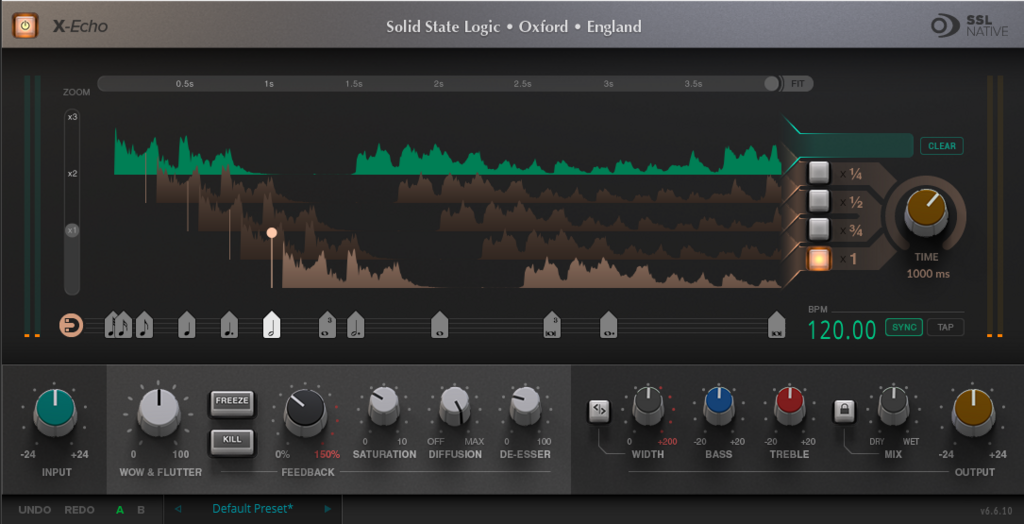Image resolution: width=1024 pixels, height=524 pixels.
Task: Select the quarter note delay marker
Action: tap(187, 325)
